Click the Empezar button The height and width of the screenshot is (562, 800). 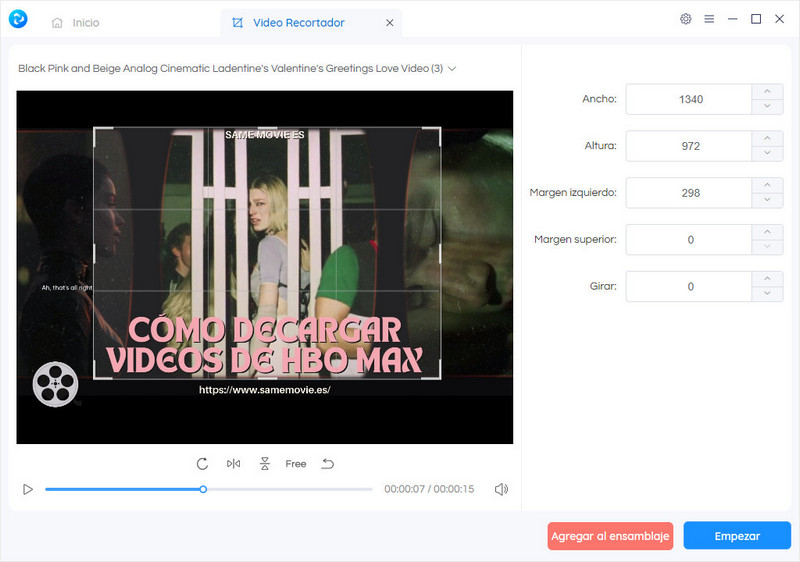pos(737,536)
